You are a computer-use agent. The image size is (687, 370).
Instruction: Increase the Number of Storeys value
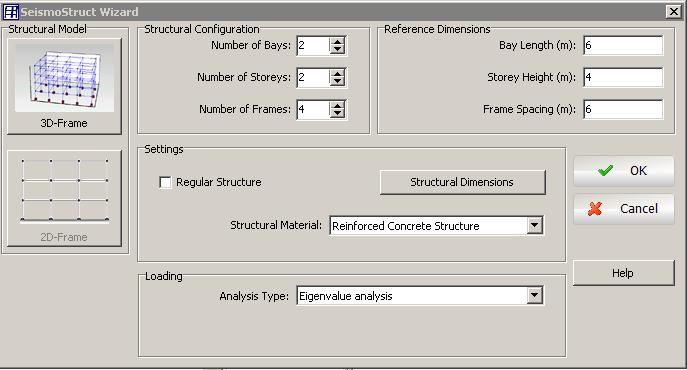pyautogui.click(x=337, y=74)
